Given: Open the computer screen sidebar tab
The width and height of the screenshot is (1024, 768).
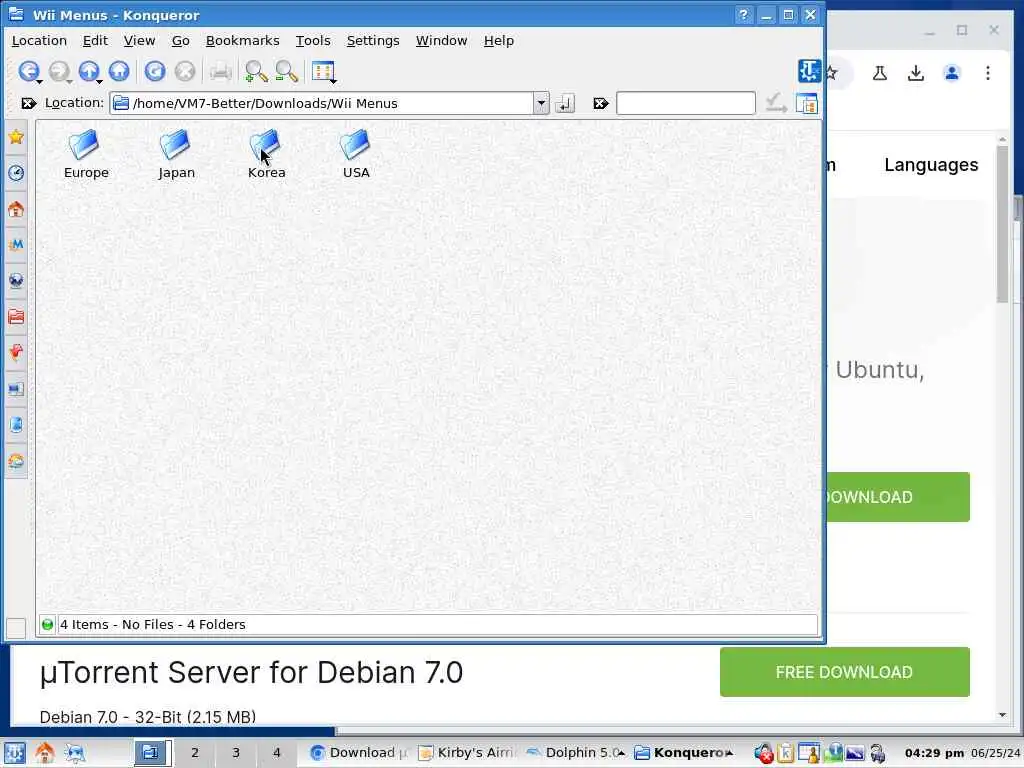Looking at the screenshot, I should (x=16, y=389).
